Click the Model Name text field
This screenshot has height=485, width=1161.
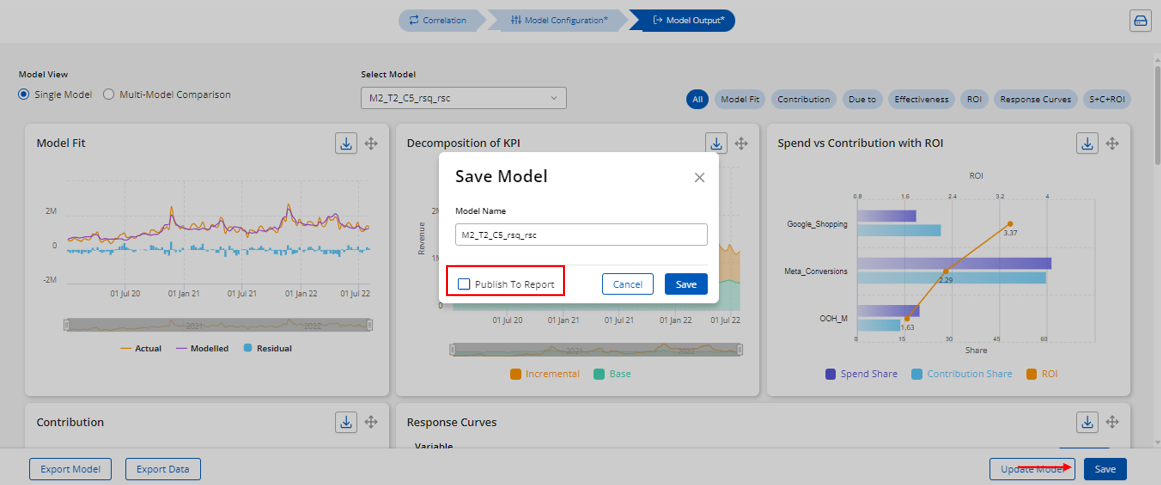pyautogui.click(x=581, y=234)
